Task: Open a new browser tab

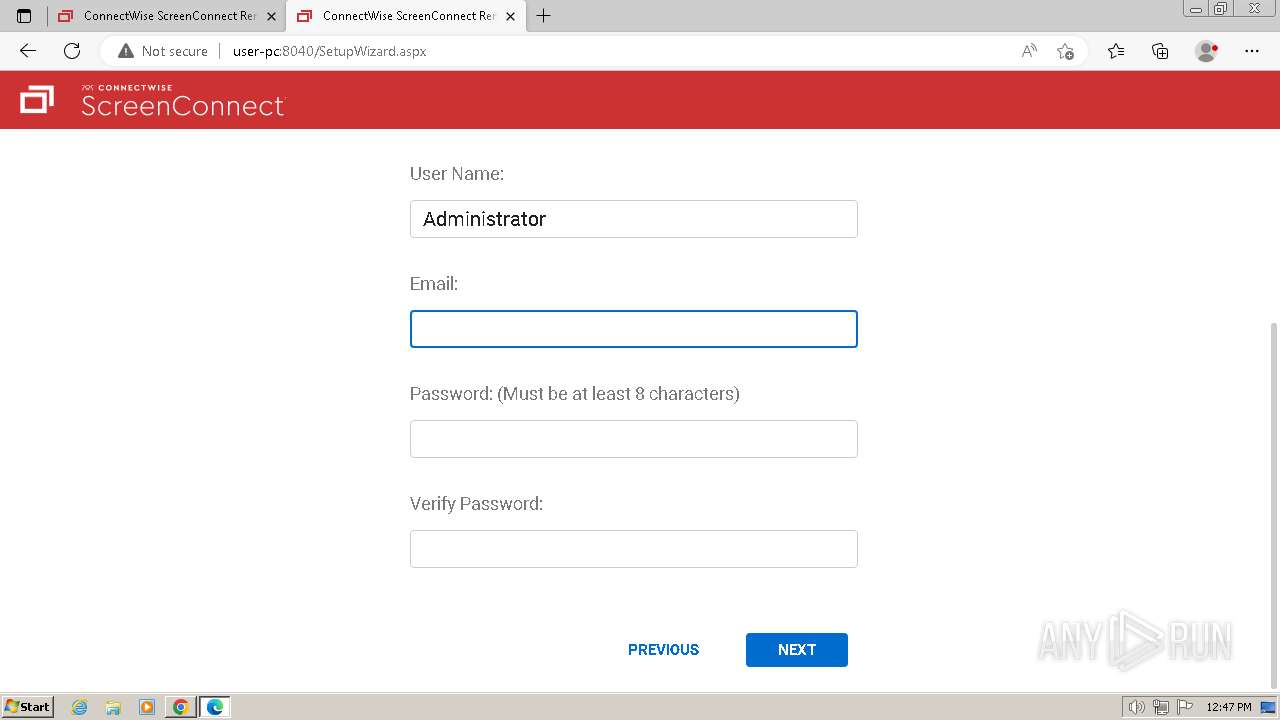Action: (x=544, y=16)
